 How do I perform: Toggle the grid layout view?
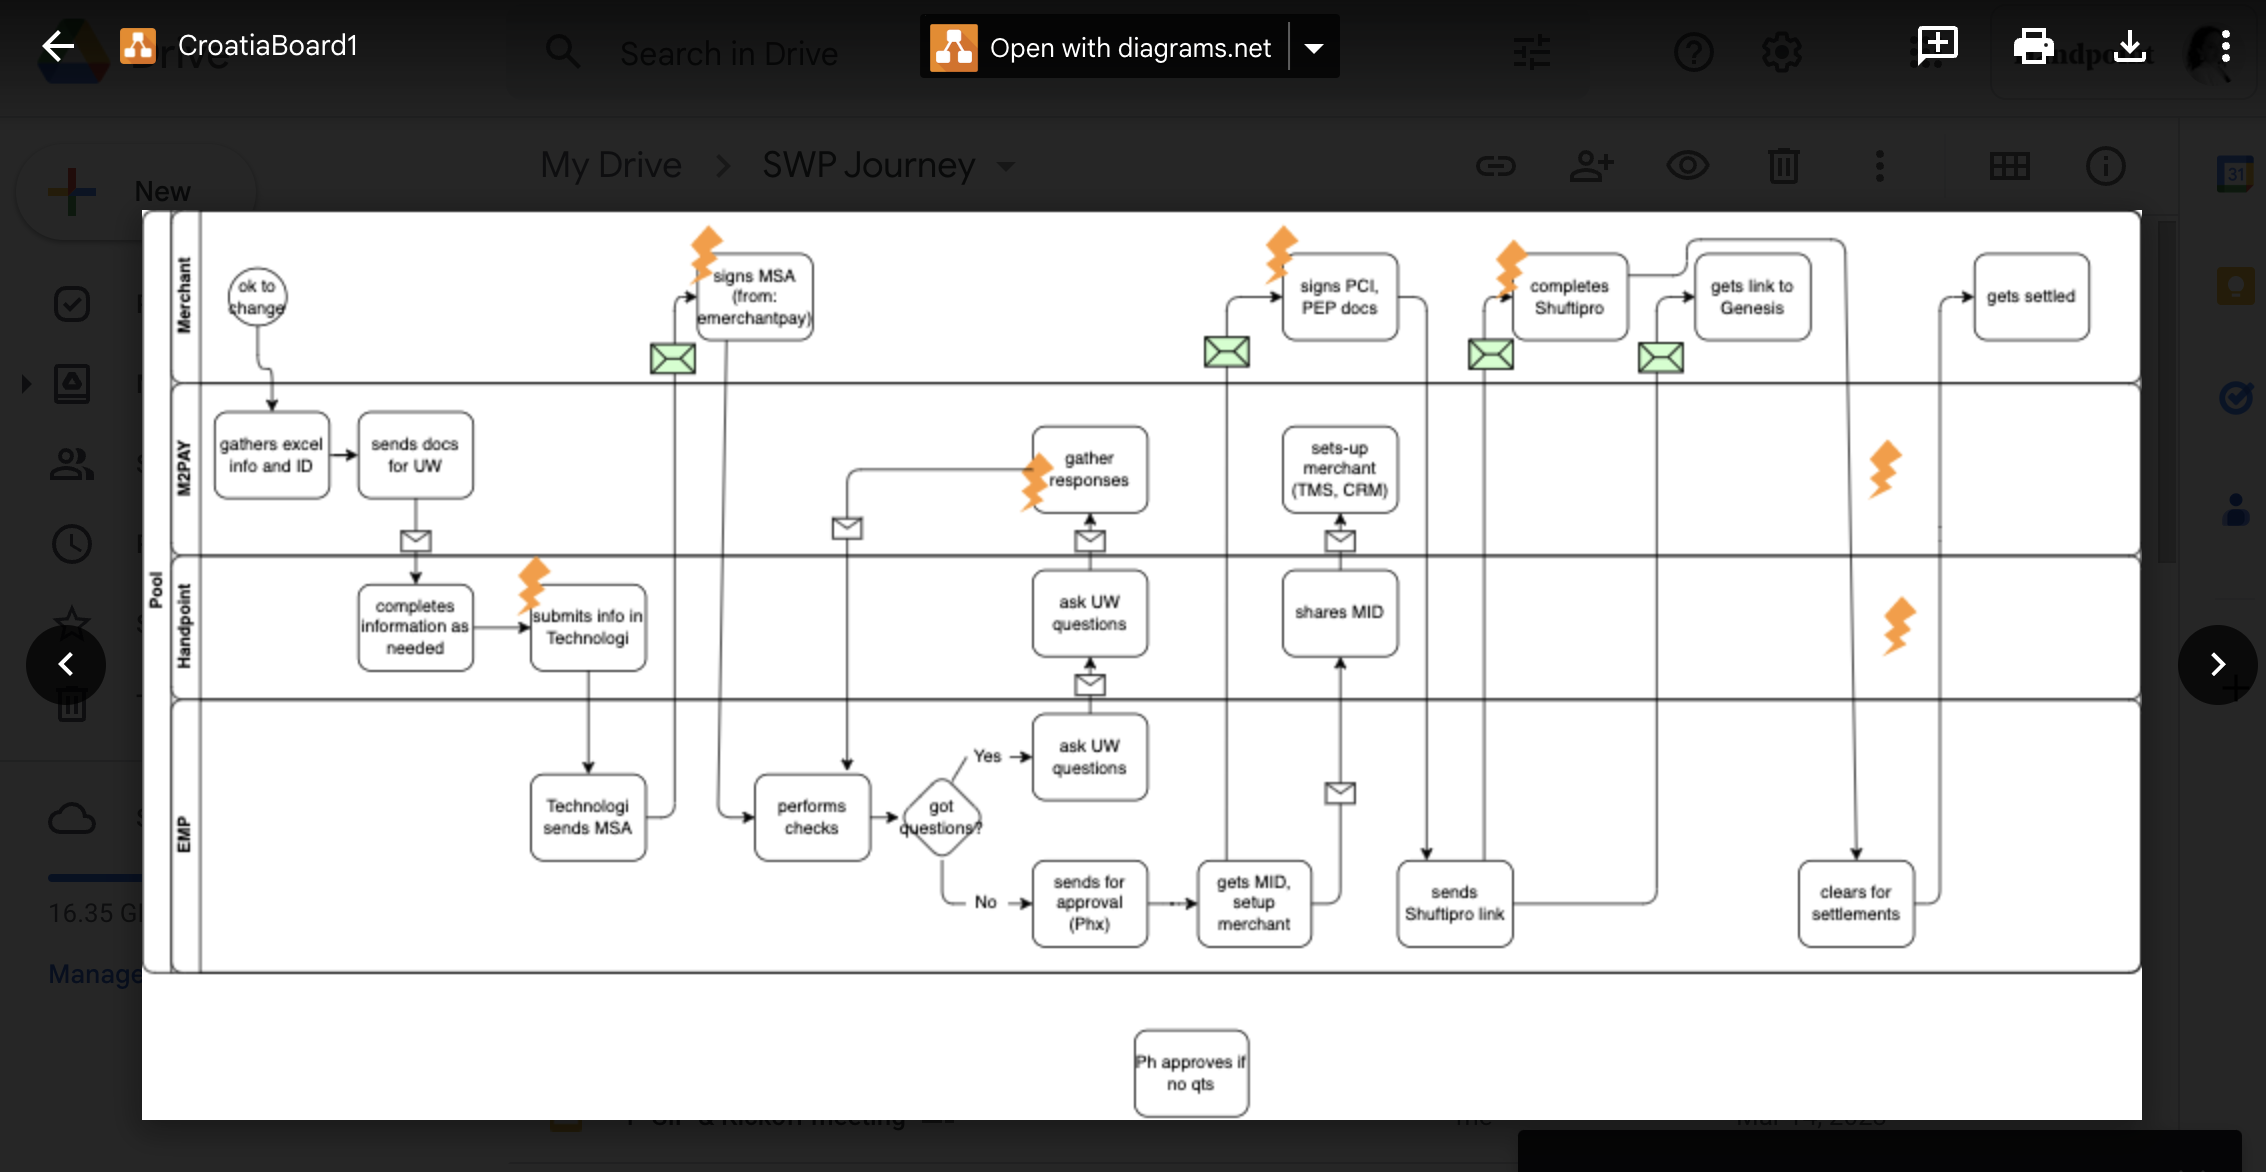click(x=2009, y=166)
